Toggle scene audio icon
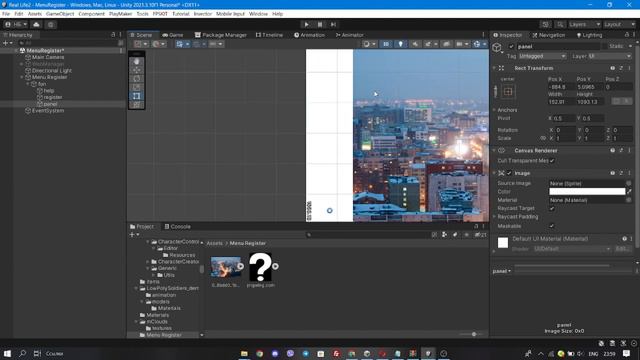Viewport: 640px width, 360px height. tap(415, 44)
